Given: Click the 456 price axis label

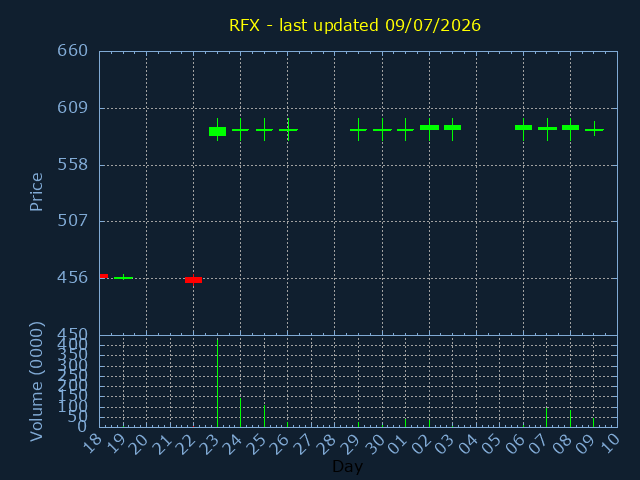Looking at the screenshot, I should (72, 278).
